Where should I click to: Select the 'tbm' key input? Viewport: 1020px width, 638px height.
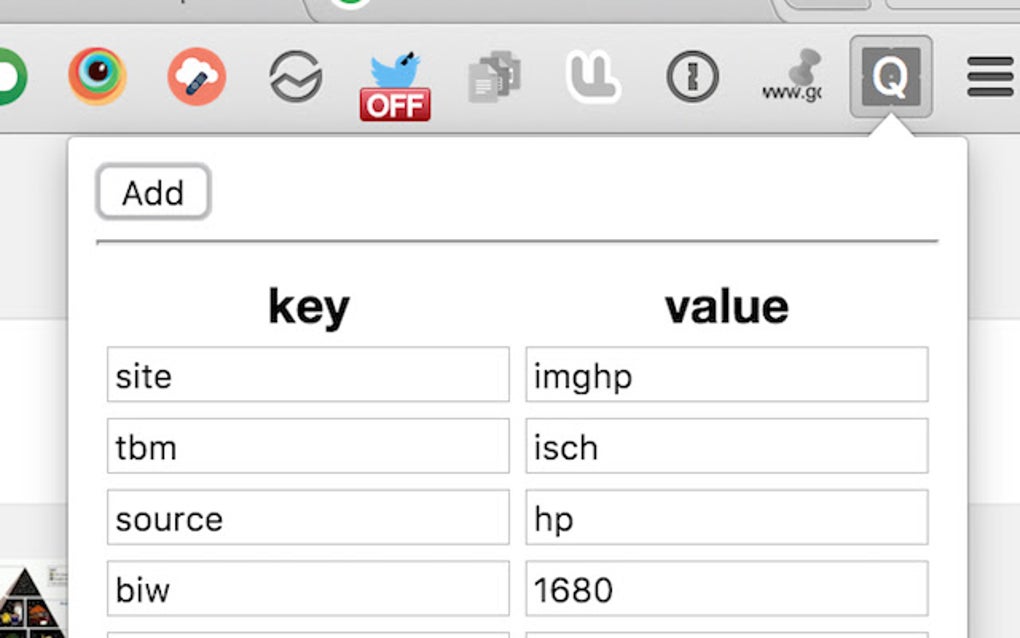coord(308,446)
